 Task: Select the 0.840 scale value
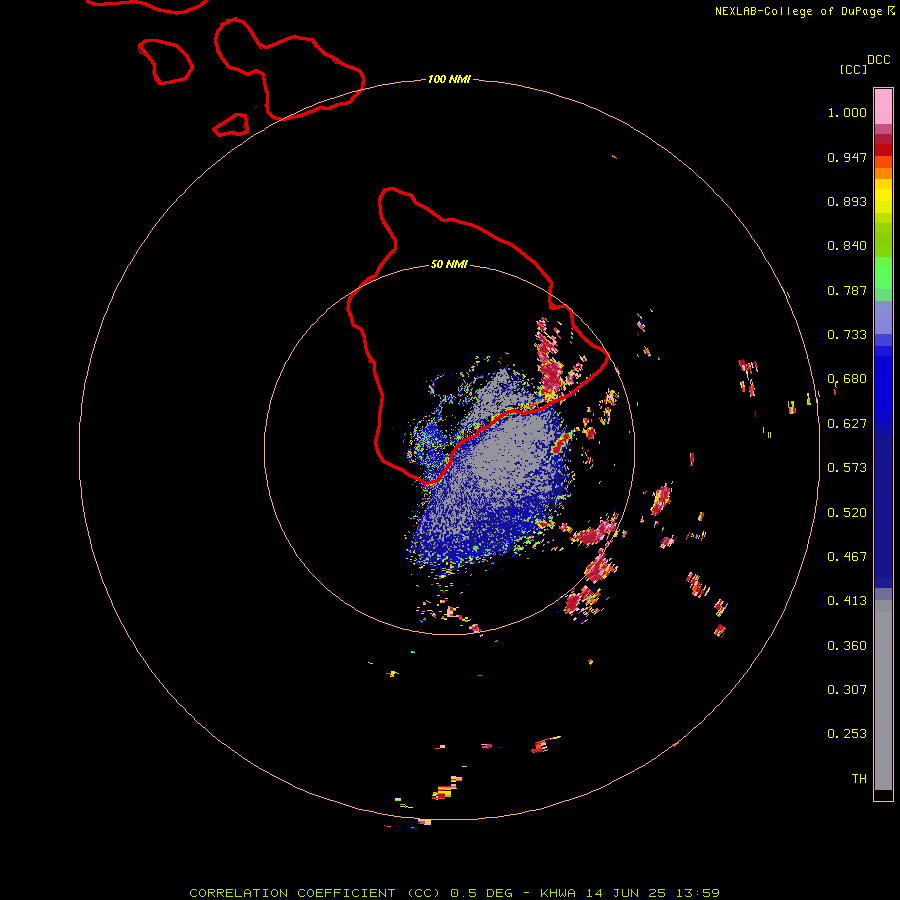point(847,246)
